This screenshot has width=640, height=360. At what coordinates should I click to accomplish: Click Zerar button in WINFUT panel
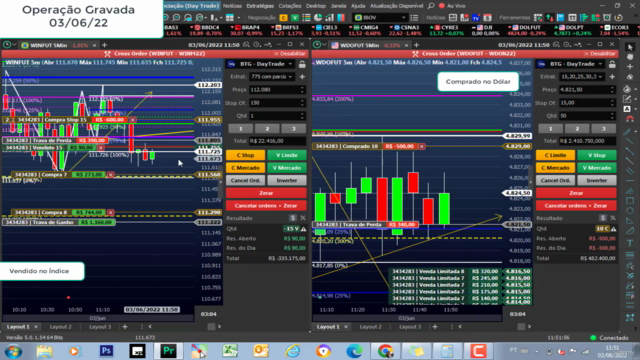pyautogui.click(x=266, y=193)
